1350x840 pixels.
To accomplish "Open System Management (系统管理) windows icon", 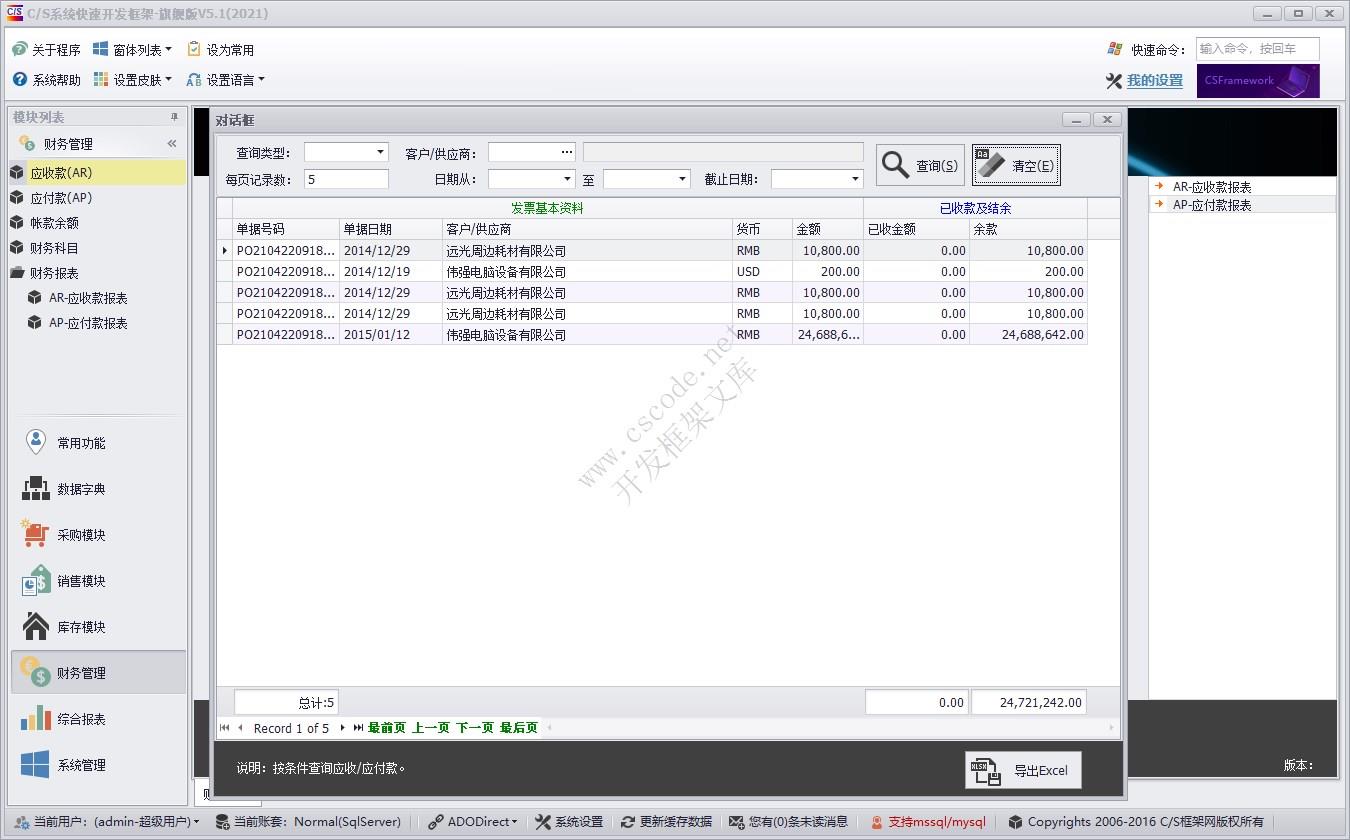I will pos(36,765).
